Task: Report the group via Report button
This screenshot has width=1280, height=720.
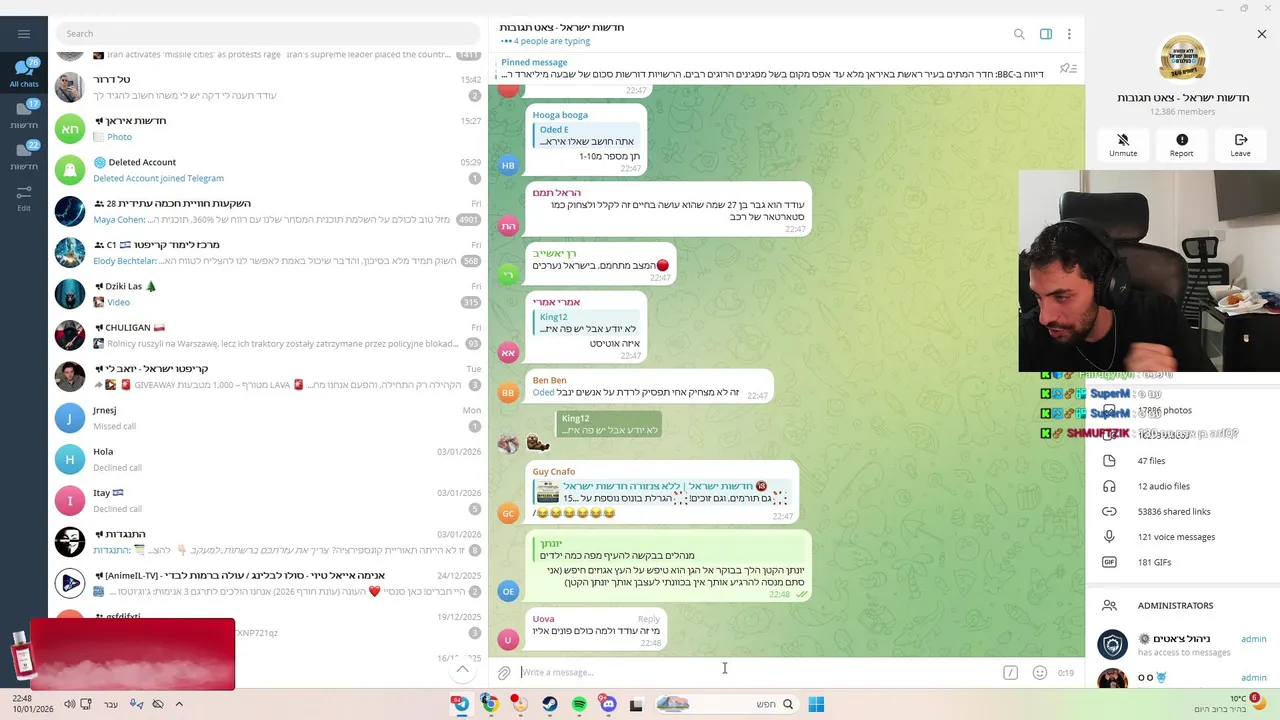Action: [x=1182, y=145]
